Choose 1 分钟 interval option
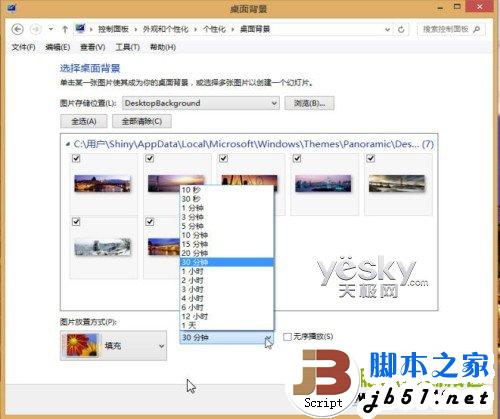Viewport: 500px width, 419px height. [x=227, y=208]
